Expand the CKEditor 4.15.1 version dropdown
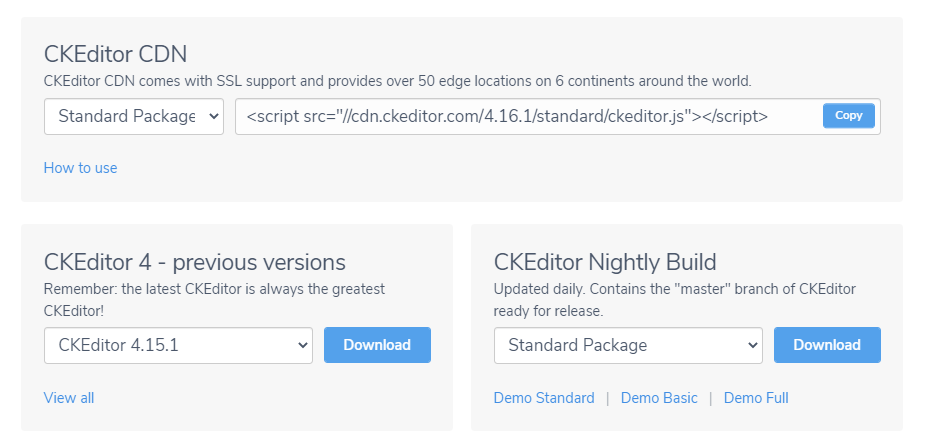 pos(178,345)
